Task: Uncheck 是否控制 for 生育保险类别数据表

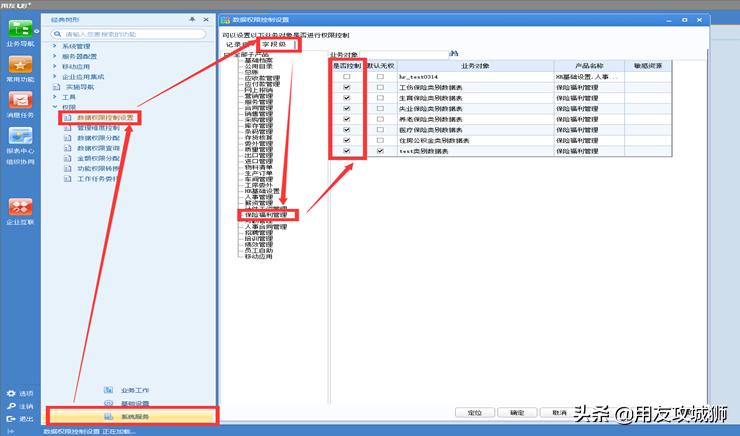Action: (x=347, y=98)
